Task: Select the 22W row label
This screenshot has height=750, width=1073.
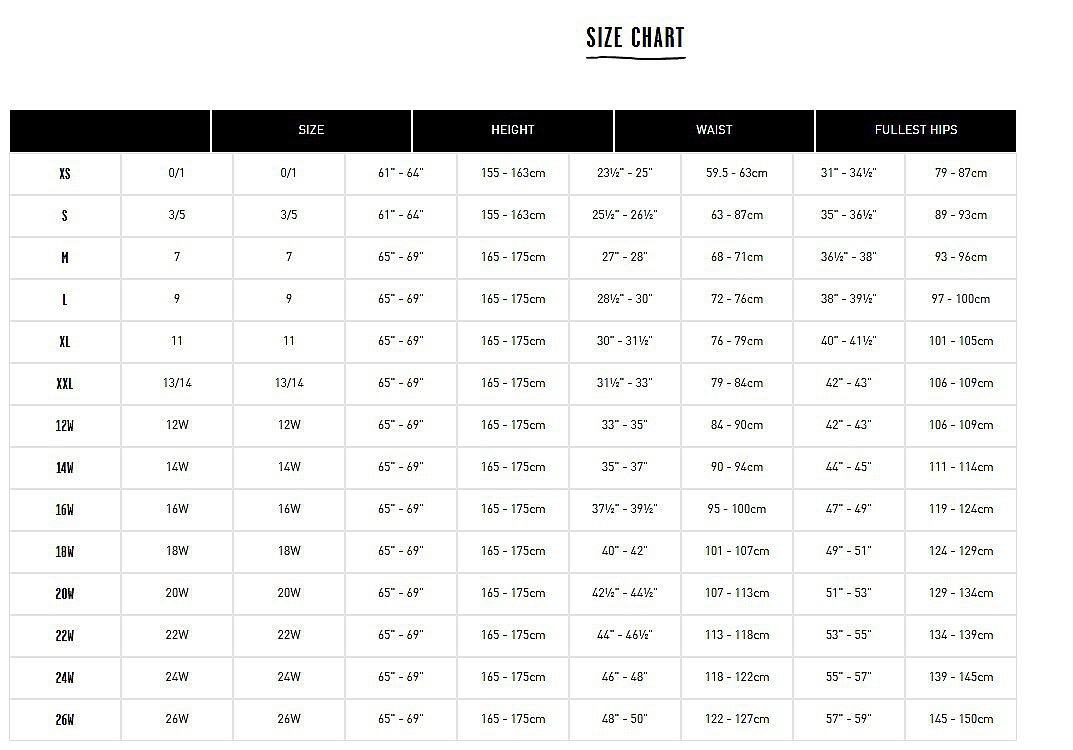Action: [x=65, y=636]
